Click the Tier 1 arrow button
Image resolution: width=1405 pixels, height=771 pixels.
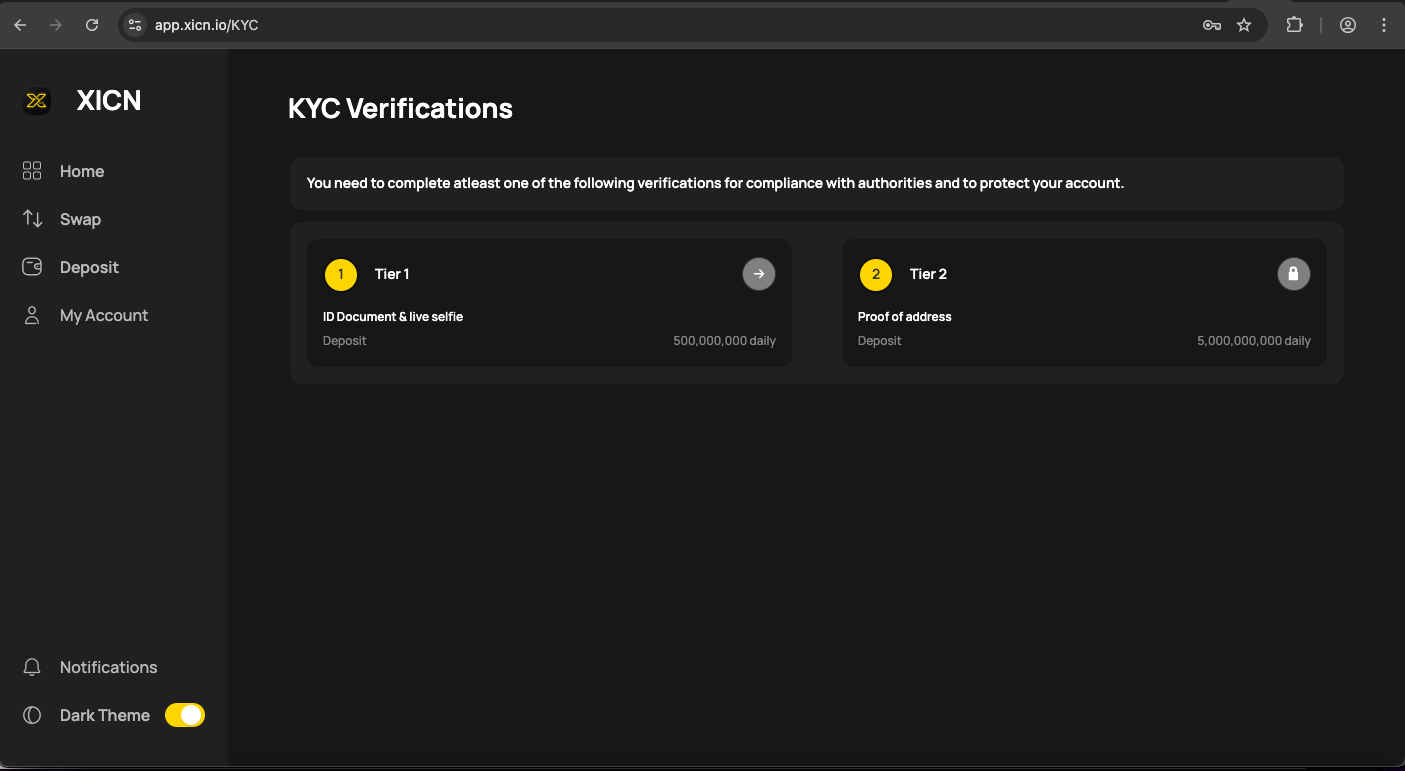pos(759,274)
